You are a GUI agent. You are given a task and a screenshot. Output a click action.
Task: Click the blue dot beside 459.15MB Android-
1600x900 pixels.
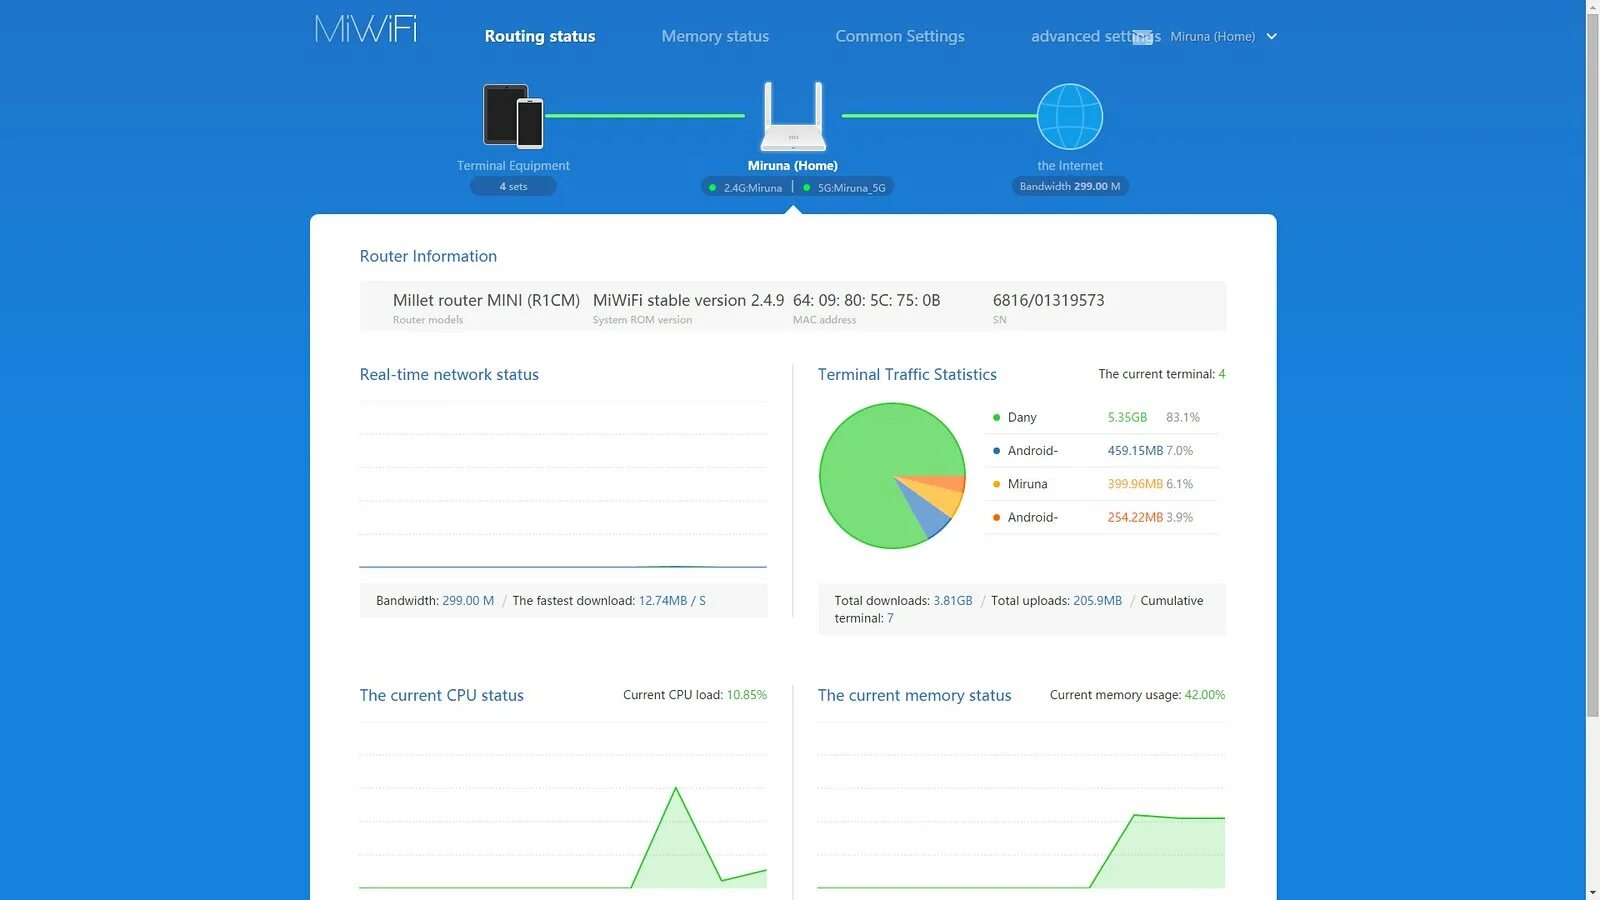(x=996, y=451)
